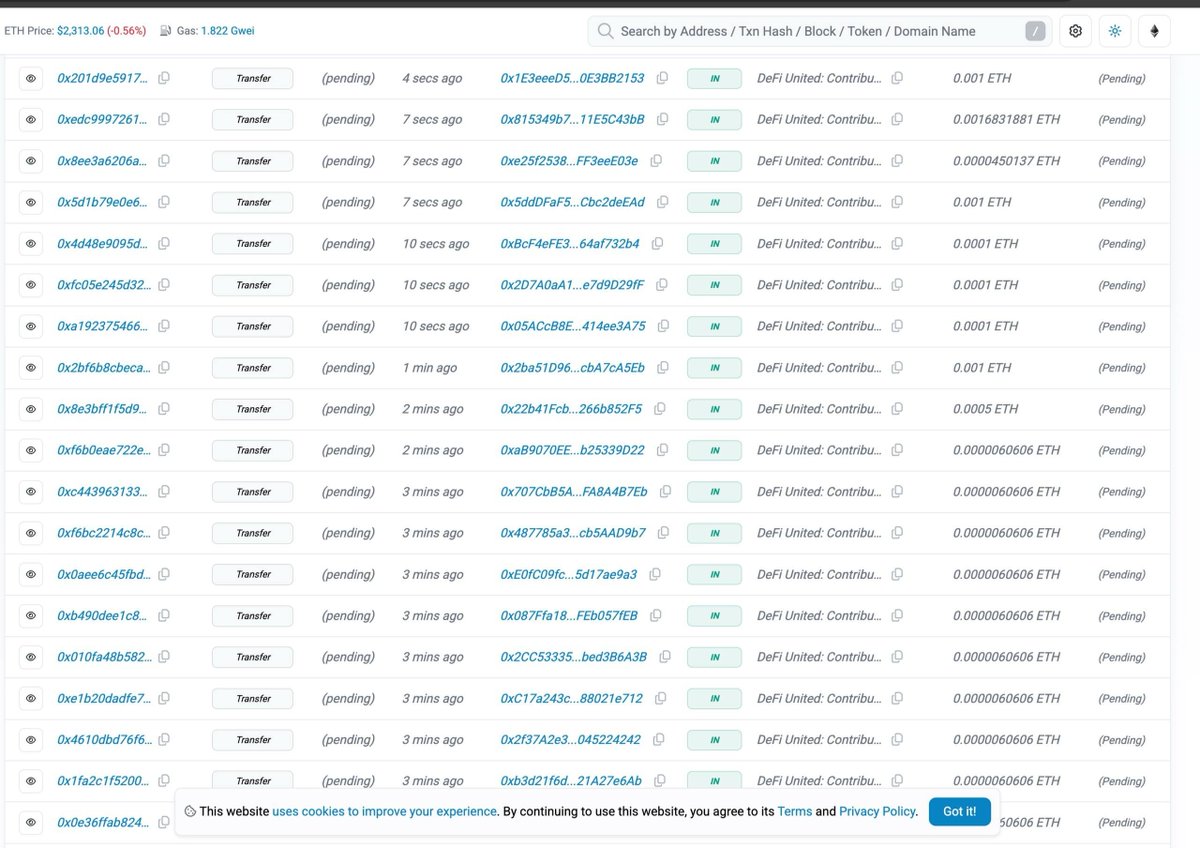Copy transaction hash 0x201d9e5917

(x=163, y=78)
